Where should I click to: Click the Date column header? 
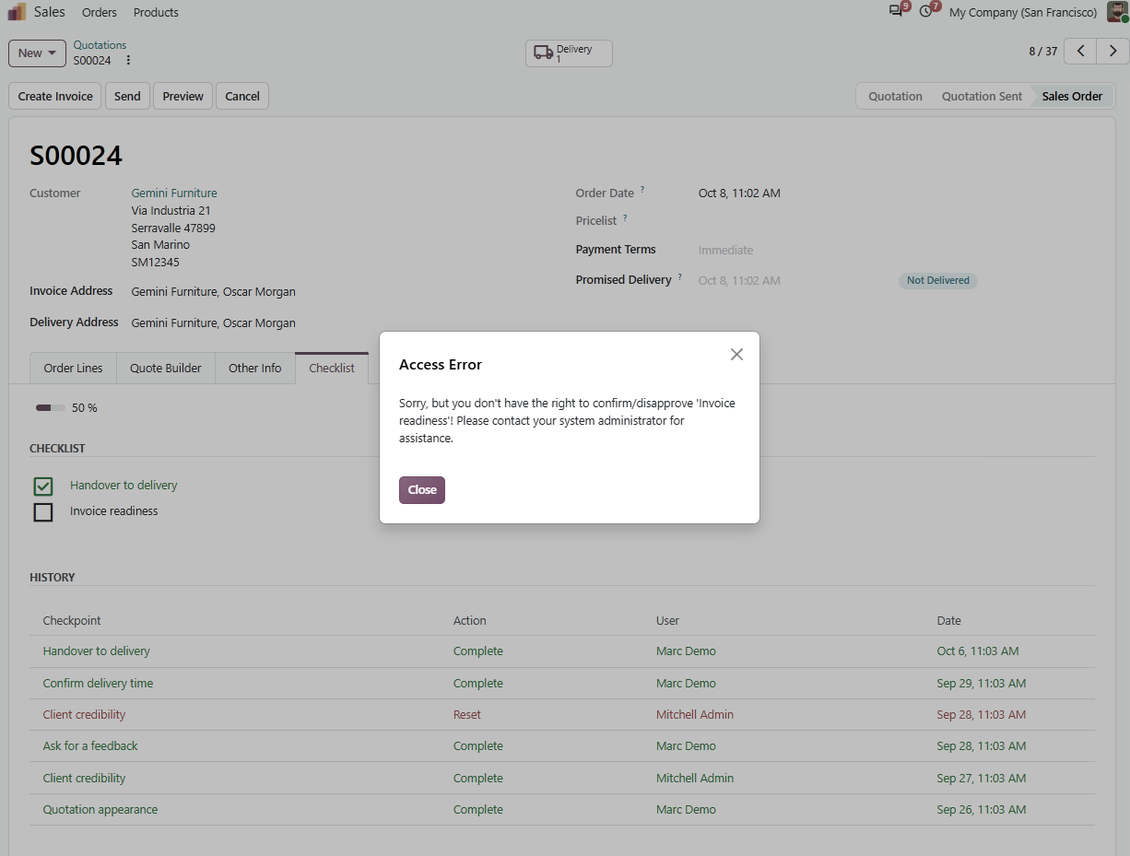949,620
